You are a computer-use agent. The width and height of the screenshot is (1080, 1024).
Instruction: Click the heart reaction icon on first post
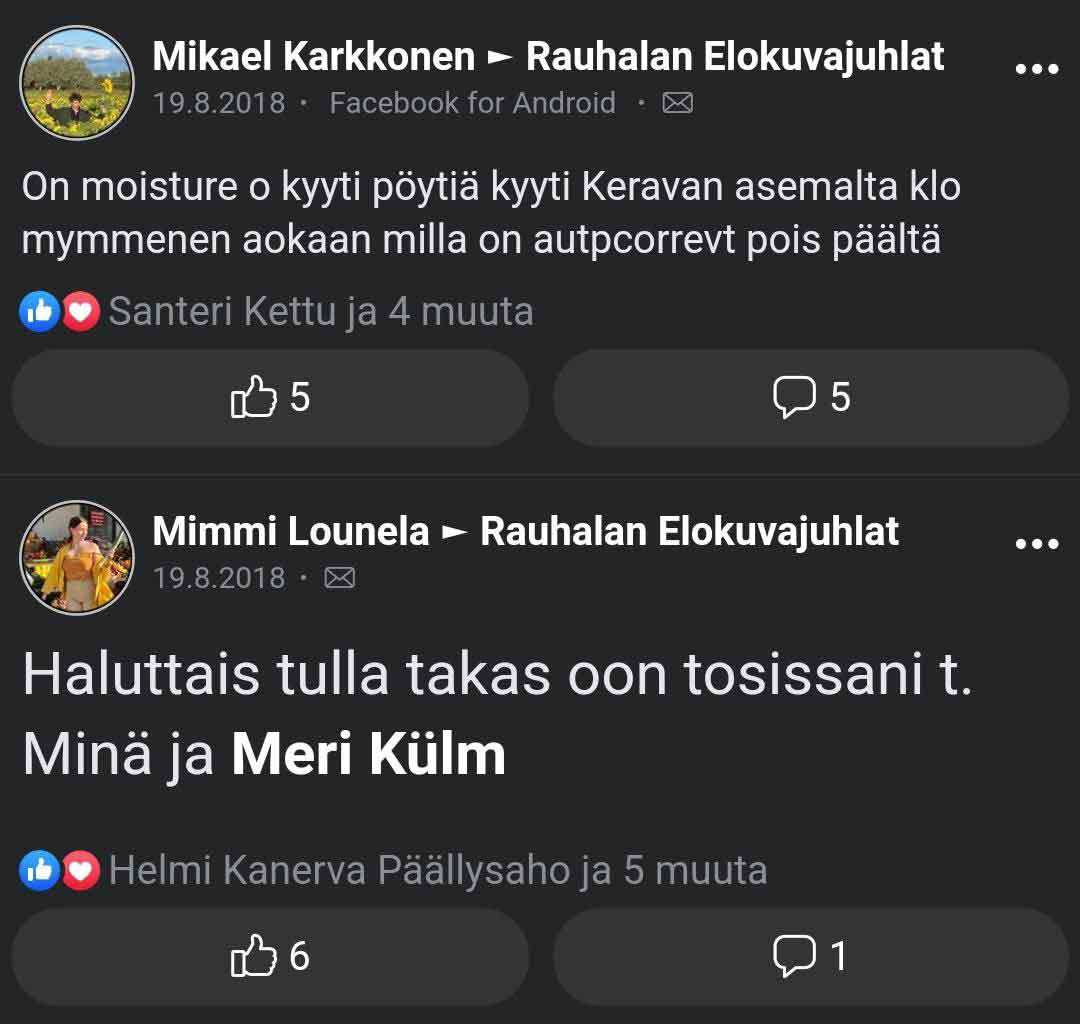point(81,313)
